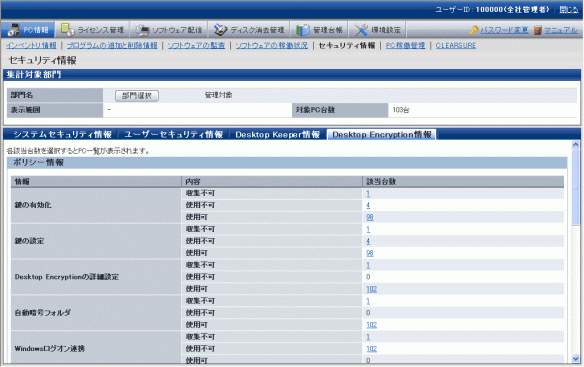Click the 該当台数 column header
This screenshot has height=367, width=584.
(x=463, y=181)
